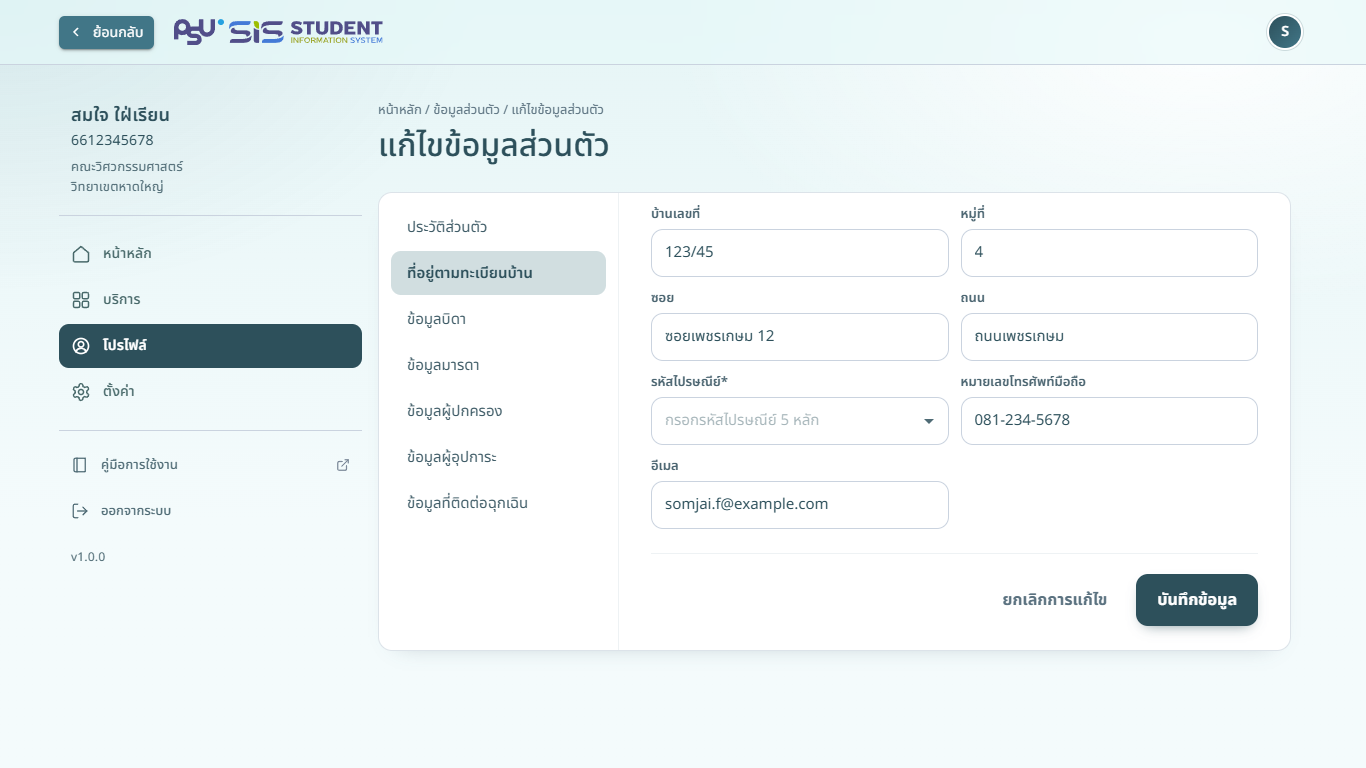Viewport: 1366px width, 768px height.
Task: Click the บันทึกข้อมูล save button
Action: tap(1196, 600)
